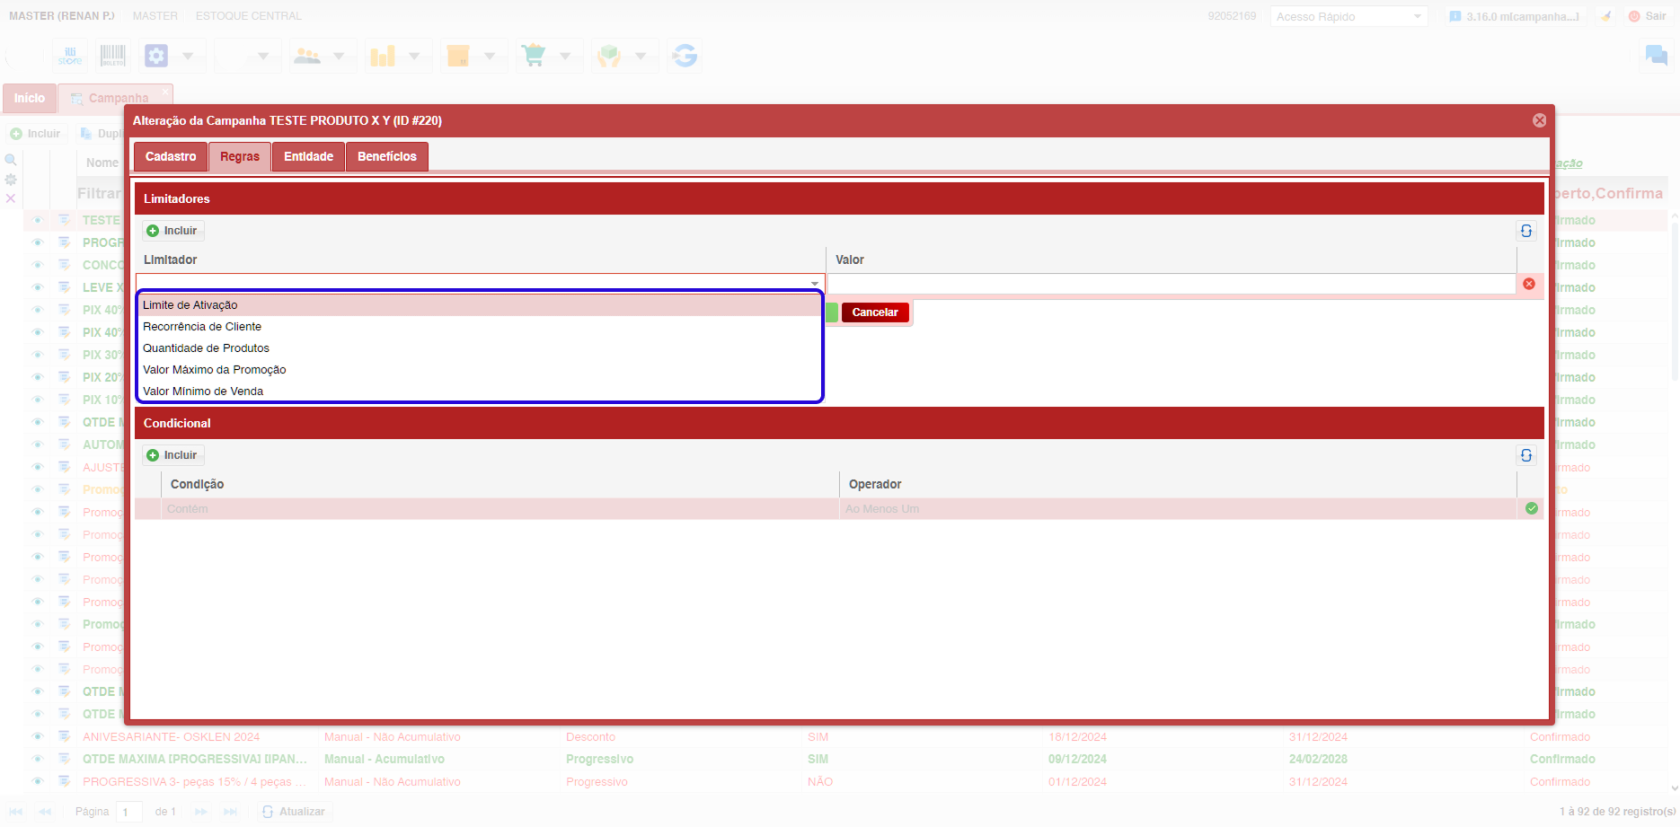Click the green check icon in Condicional row
This screenshot has width=1680, height=827.
pos(1531,509)
